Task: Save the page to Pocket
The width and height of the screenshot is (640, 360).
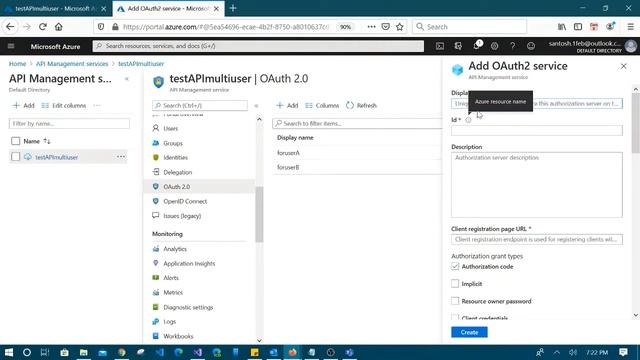Action: point(385,27)
